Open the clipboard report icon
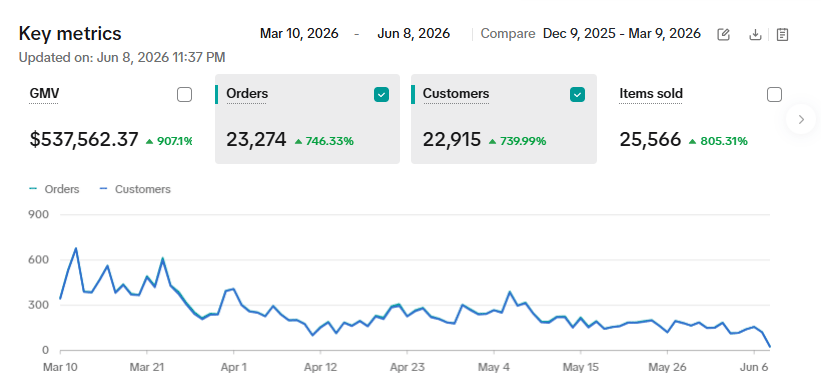 click(x=782, y=35)
